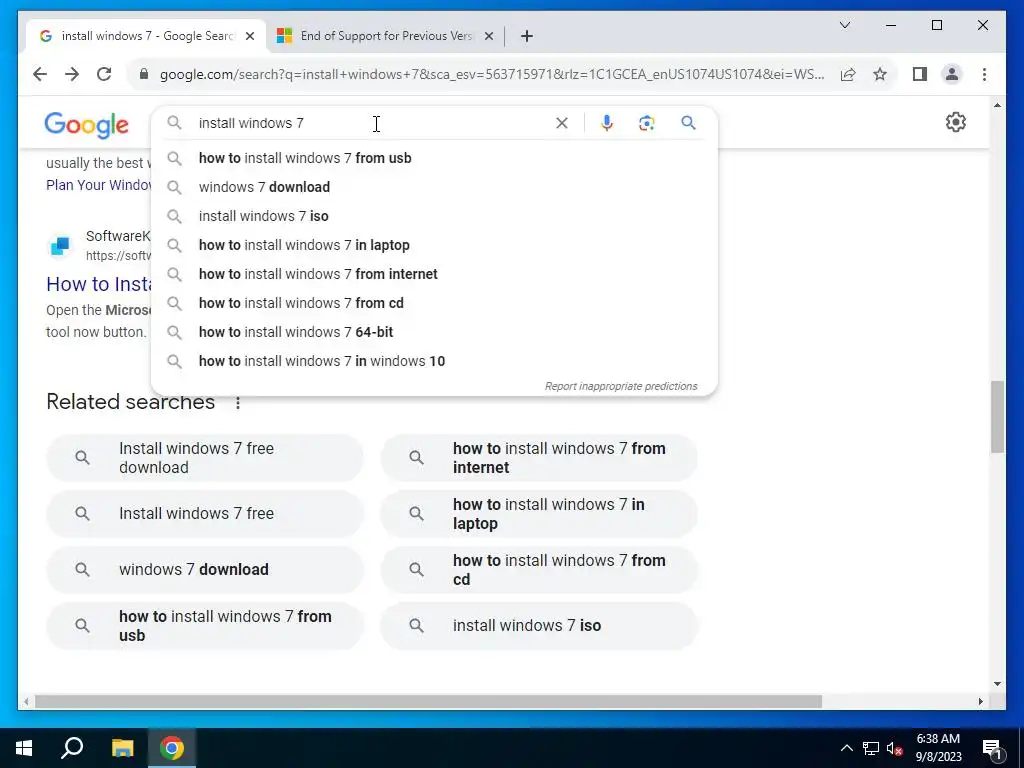The width and height of the screenshot is (1024, 768).
Task: Switch to End of Support tab
Action: [385, 36]
